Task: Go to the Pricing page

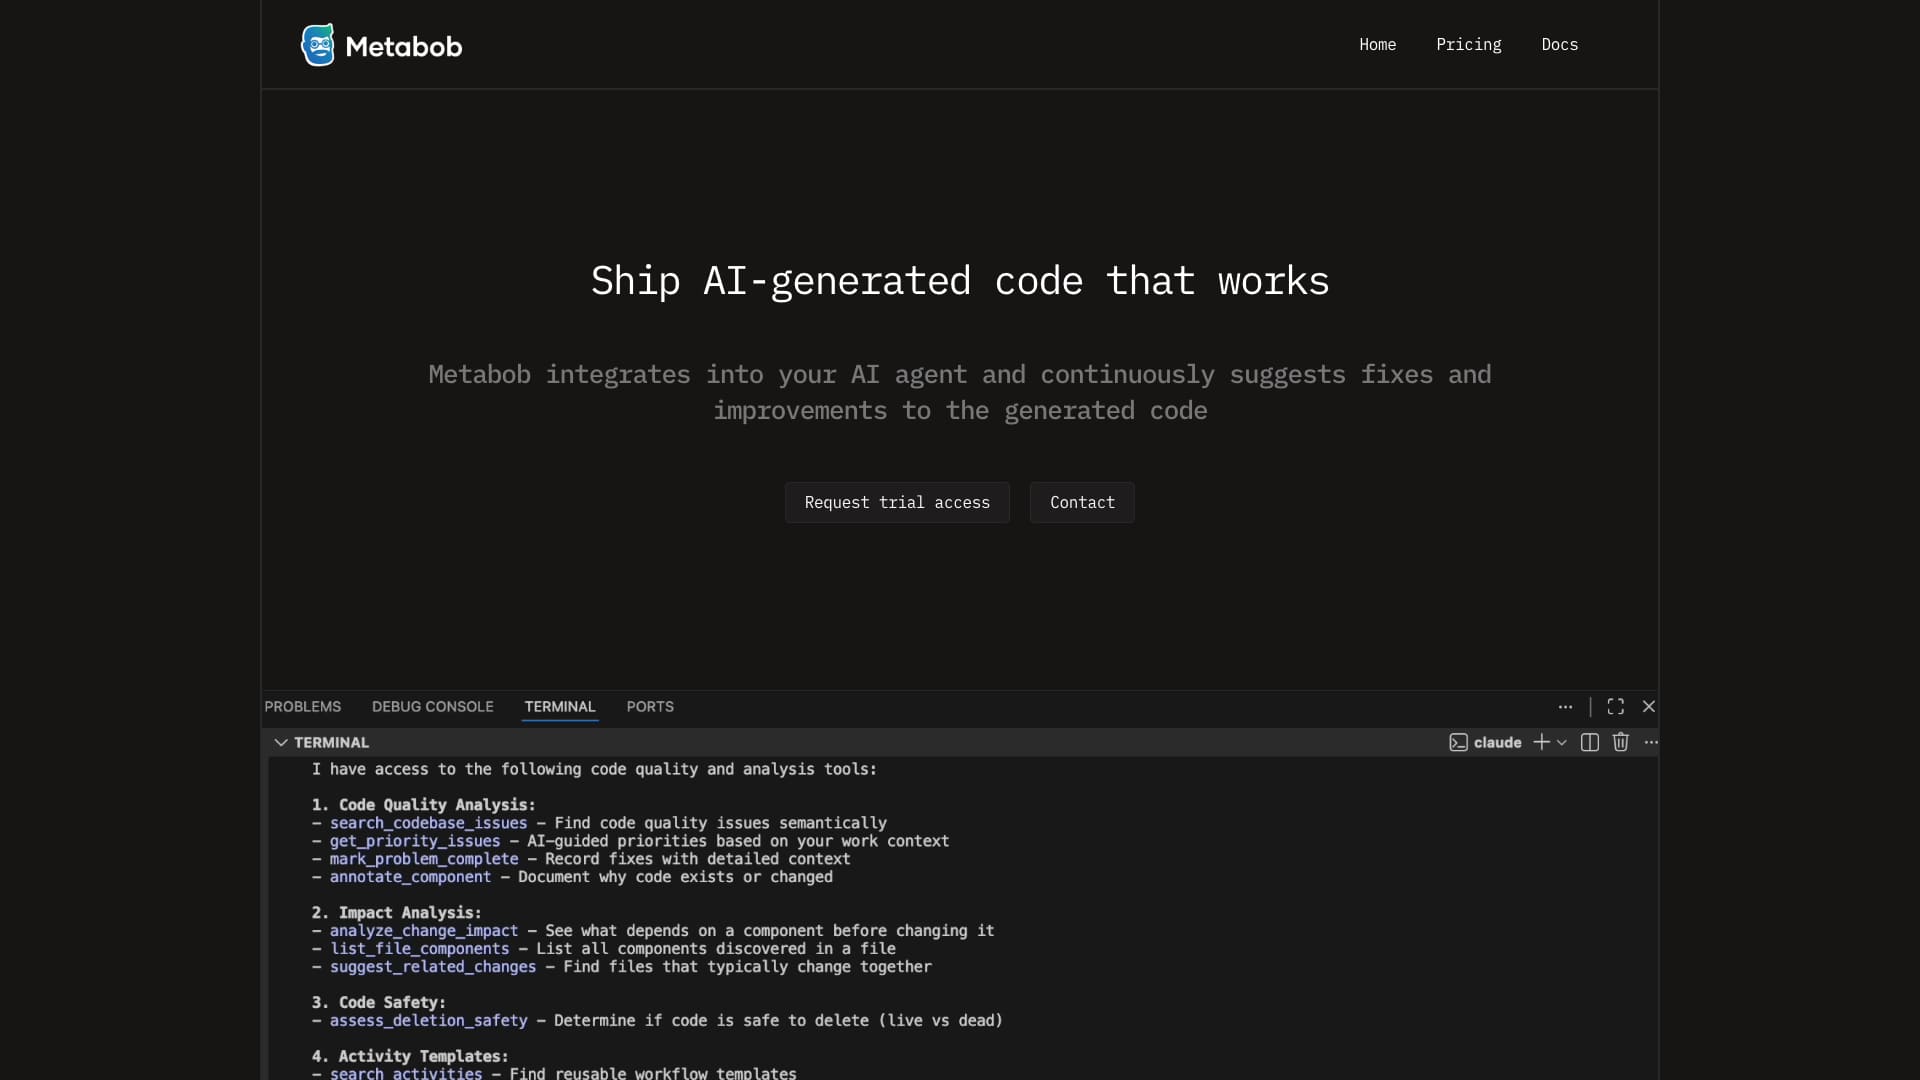Action: pos(1468,44)
